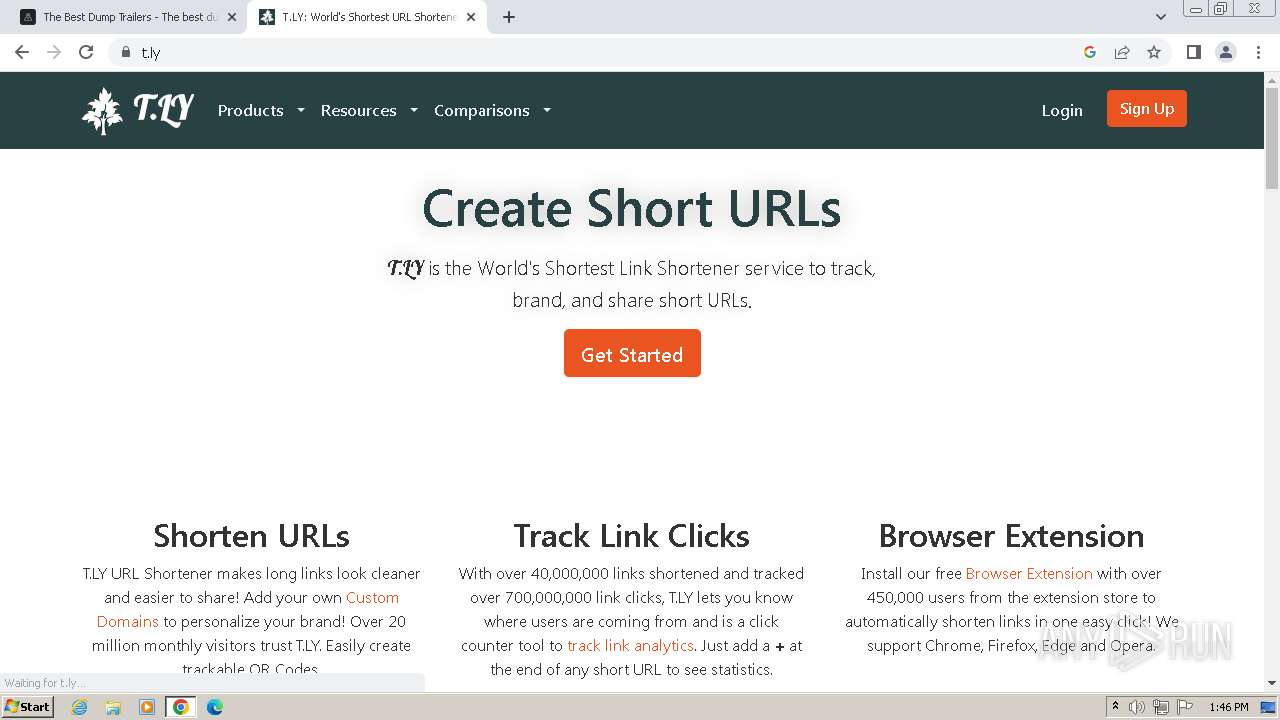Click the scrollbar up arrow
The width and height of the screenshot is (1280, 720).
click(1272, 79)
